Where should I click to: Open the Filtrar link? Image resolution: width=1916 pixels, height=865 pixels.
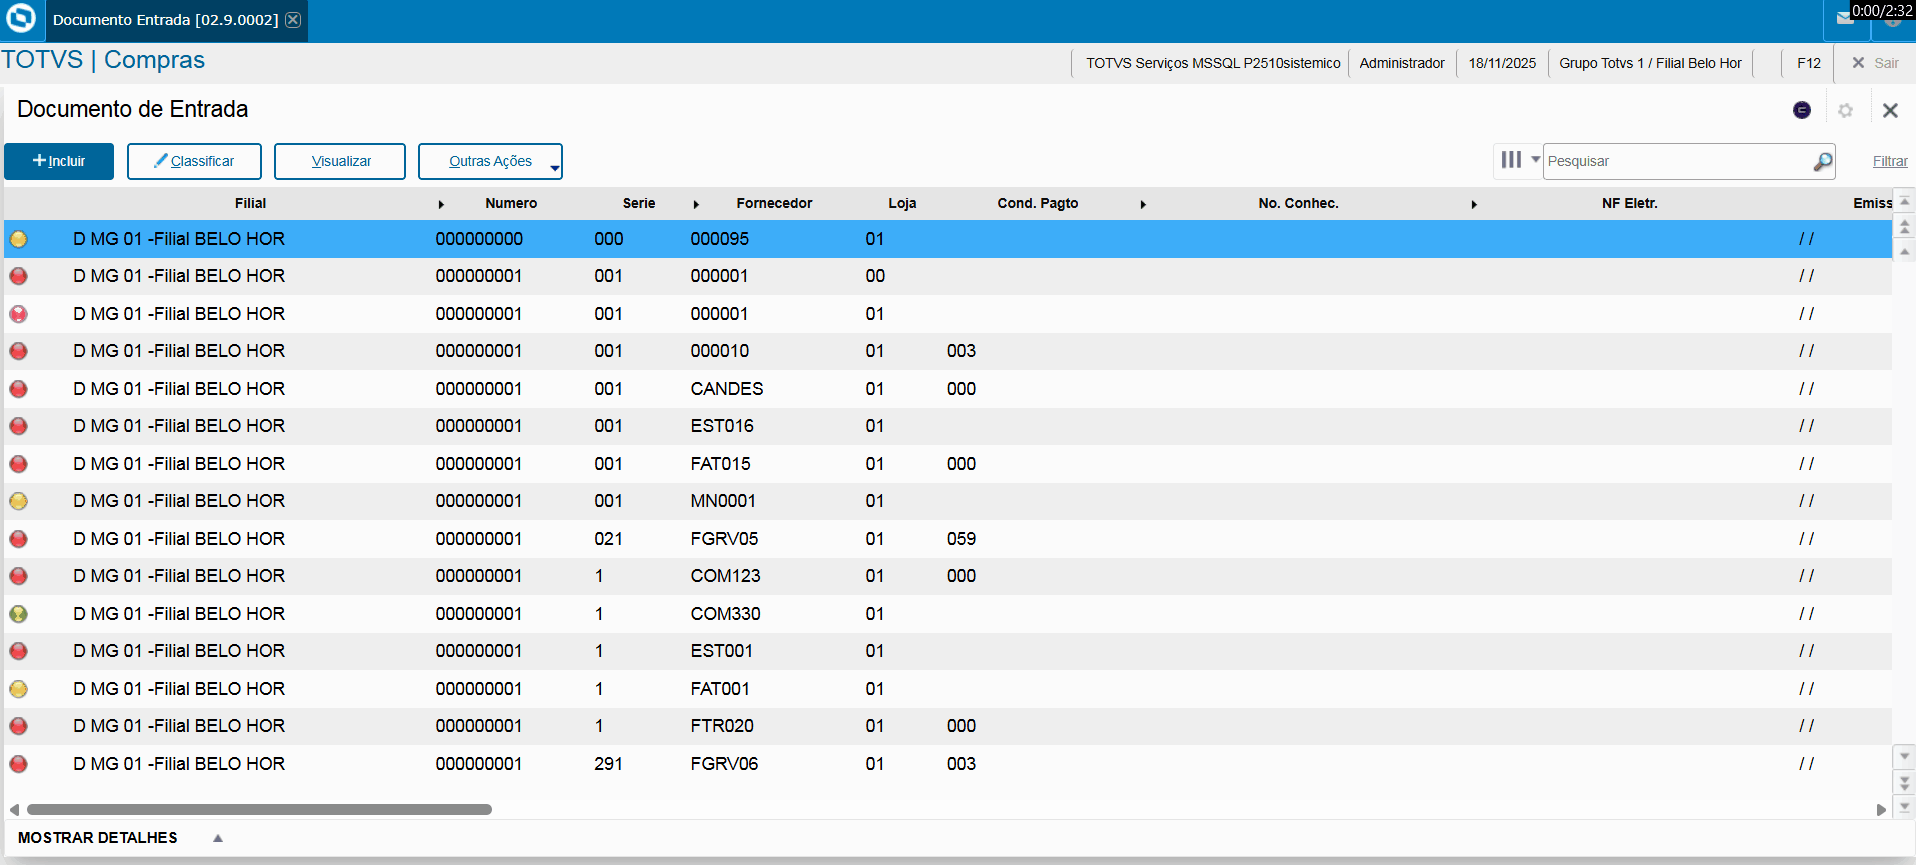1890,161
